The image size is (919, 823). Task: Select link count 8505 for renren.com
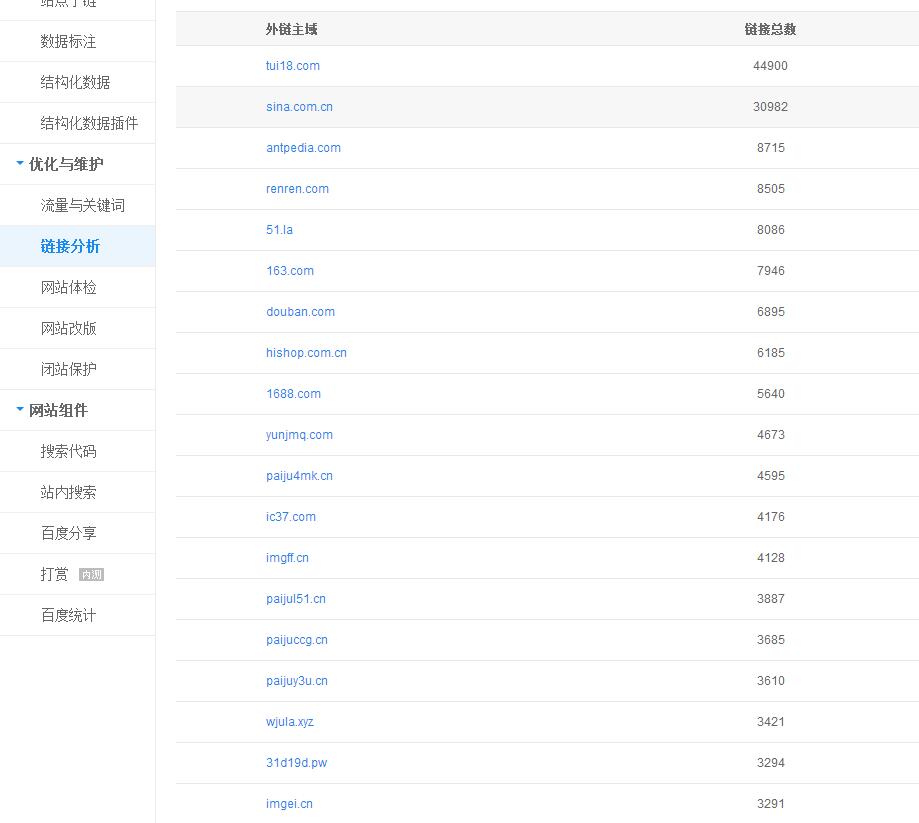point(770,189)
